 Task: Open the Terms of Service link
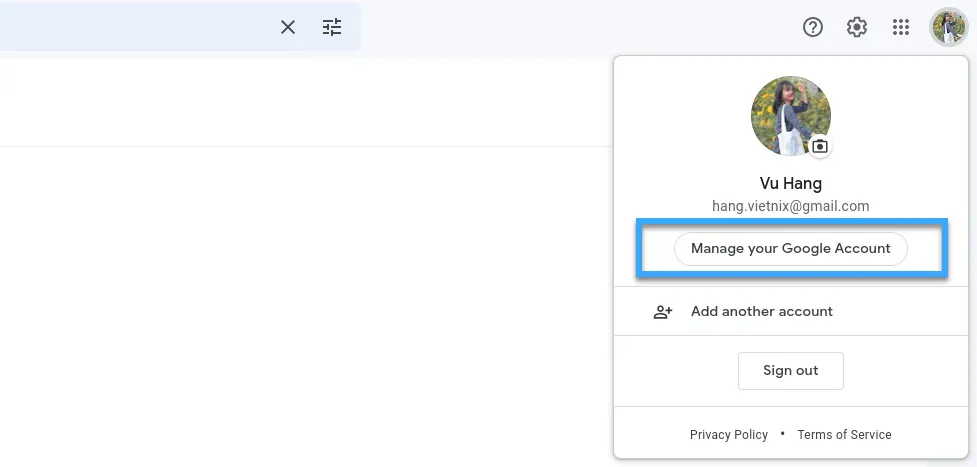coord(844,435)
